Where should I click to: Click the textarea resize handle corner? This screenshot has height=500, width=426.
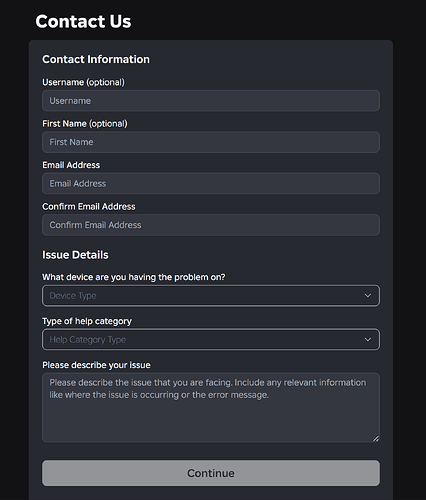pos(376,439)
